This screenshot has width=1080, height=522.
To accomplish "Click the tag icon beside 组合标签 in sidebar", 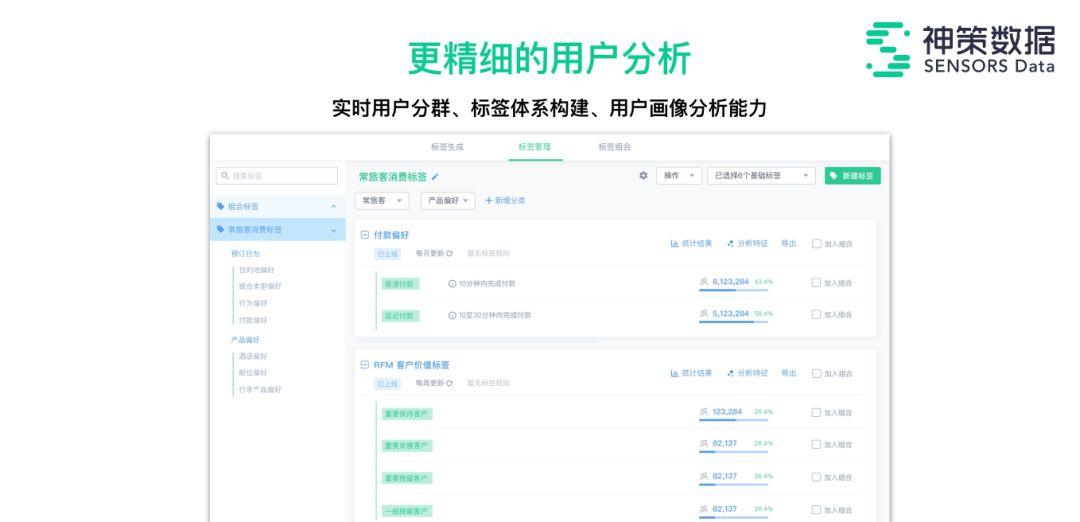I will 220,206.
